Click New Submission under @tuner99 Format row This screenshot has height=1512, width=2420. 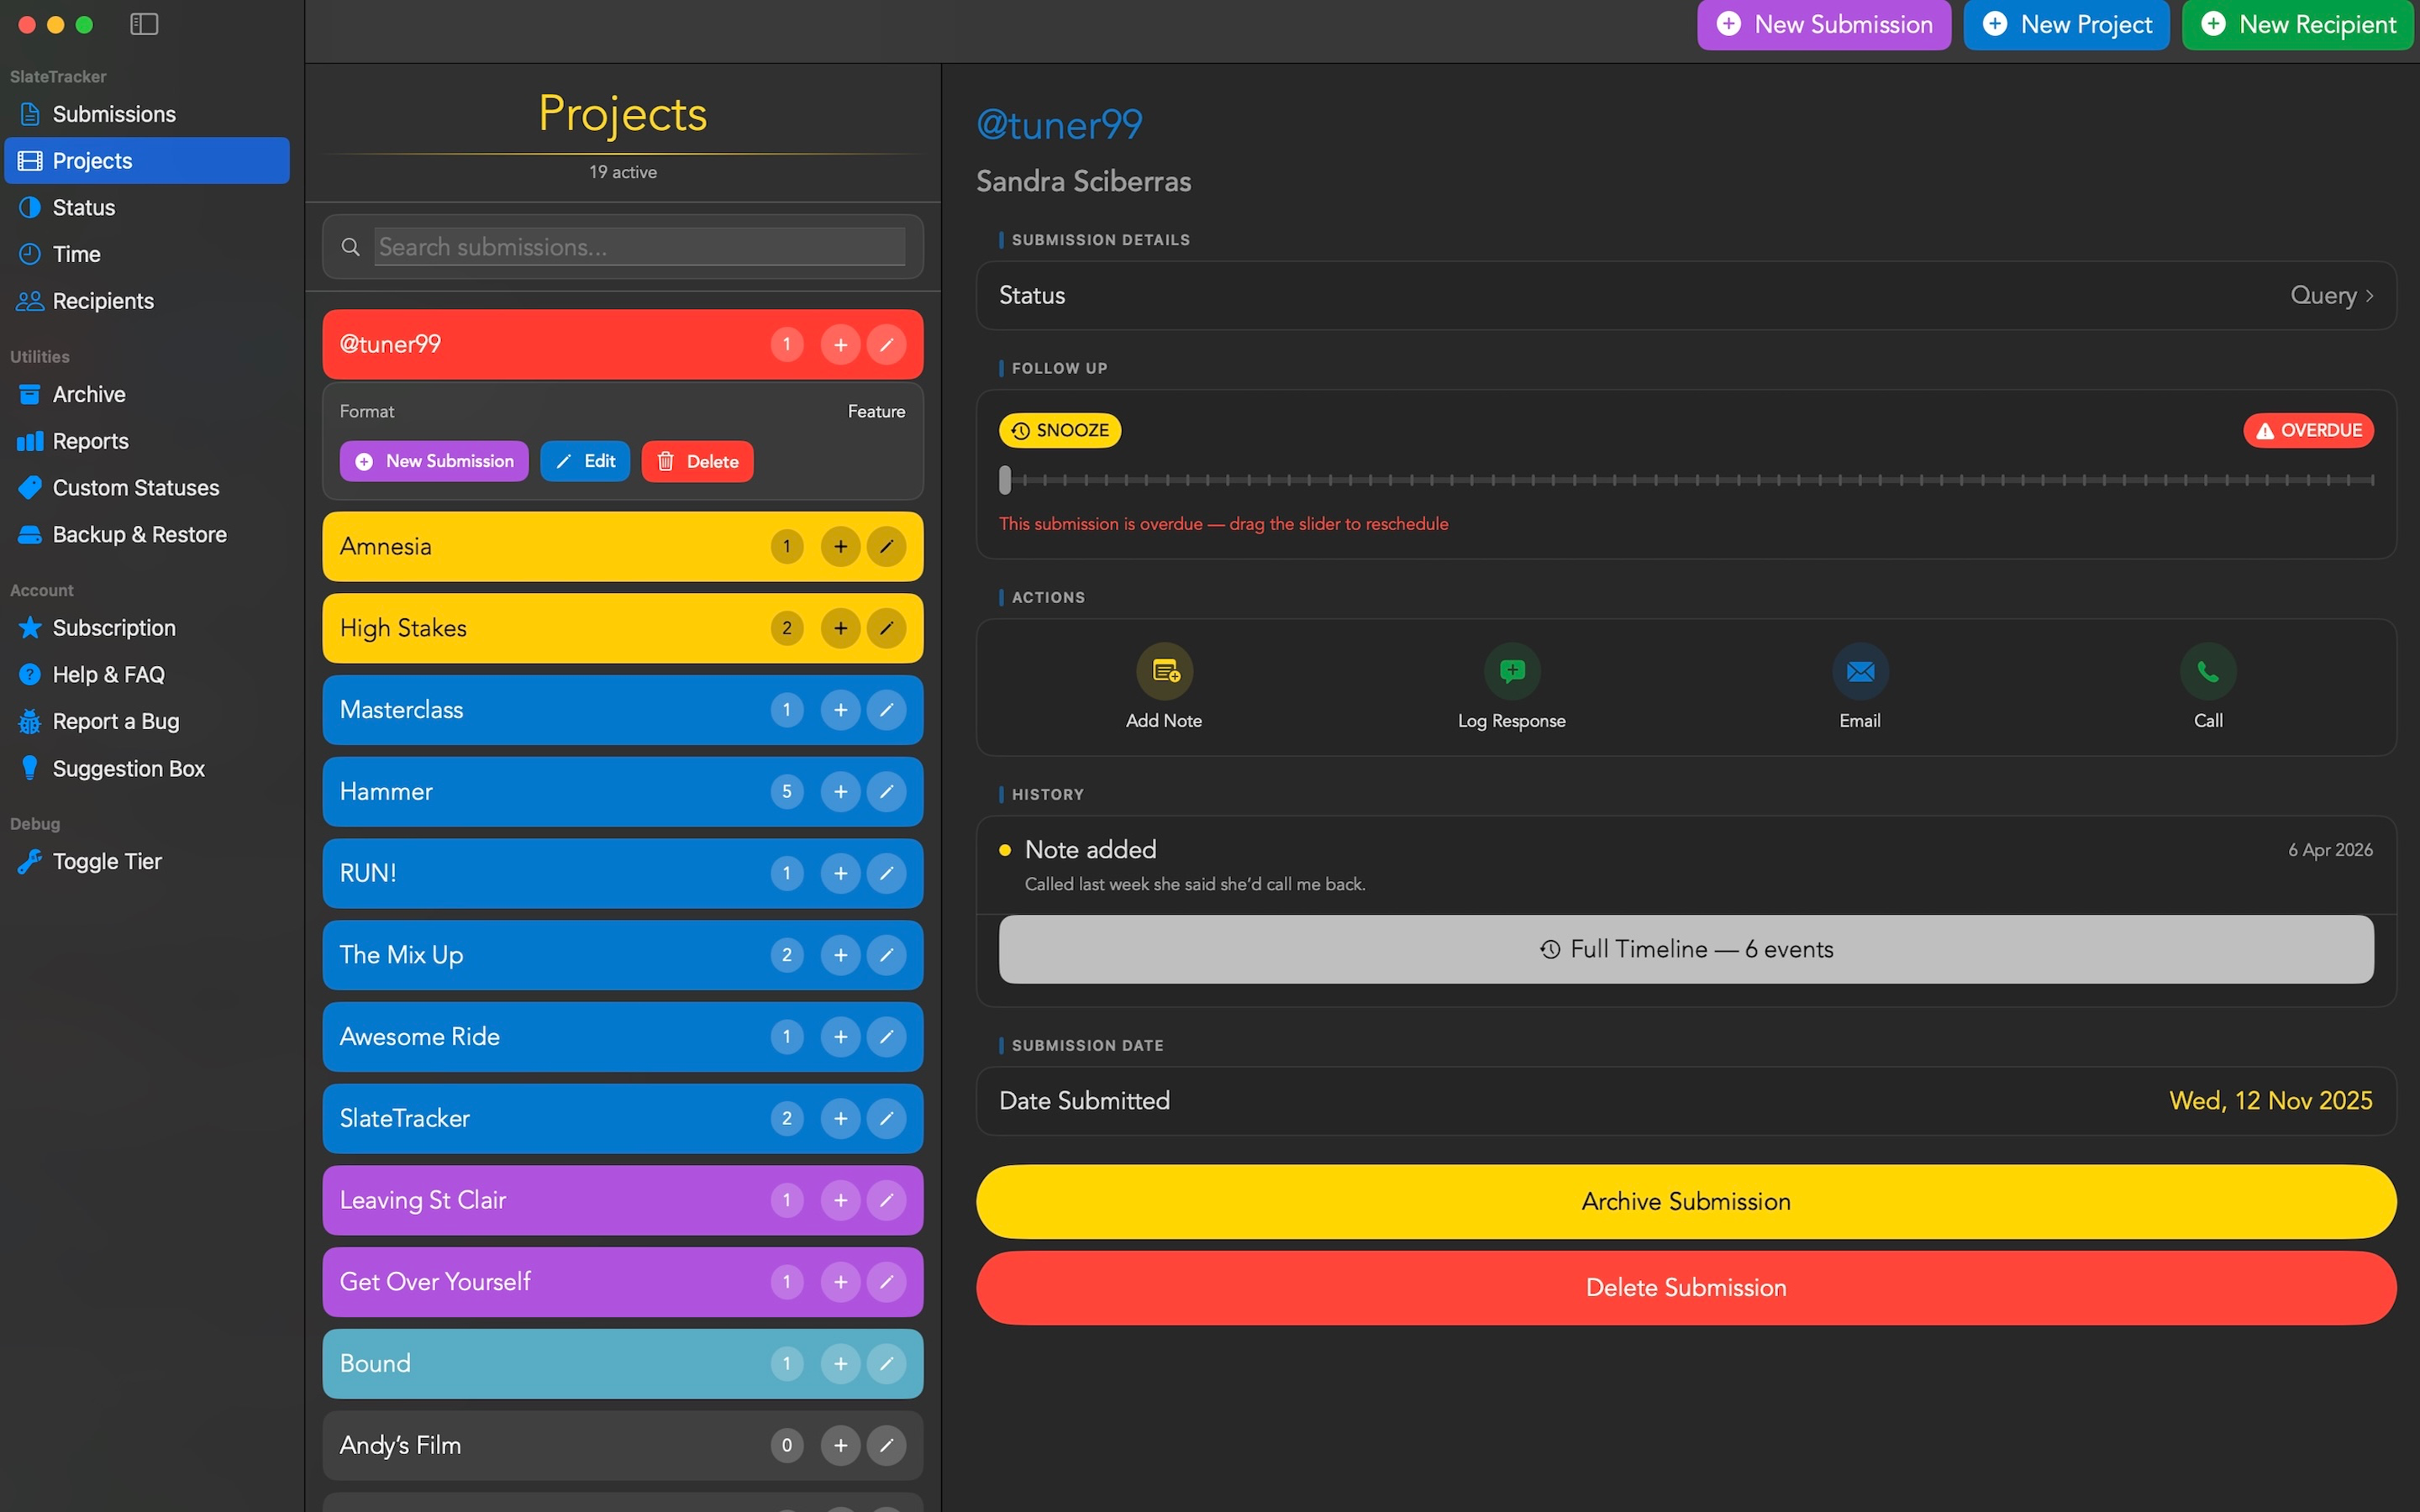tap(434, 461)
